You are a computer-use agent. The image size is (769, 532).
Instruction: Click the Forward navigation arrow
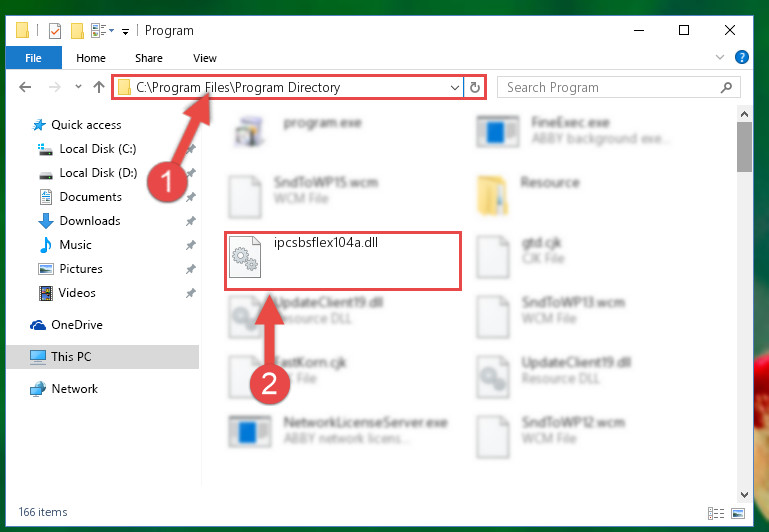click(x=55, y=87)
